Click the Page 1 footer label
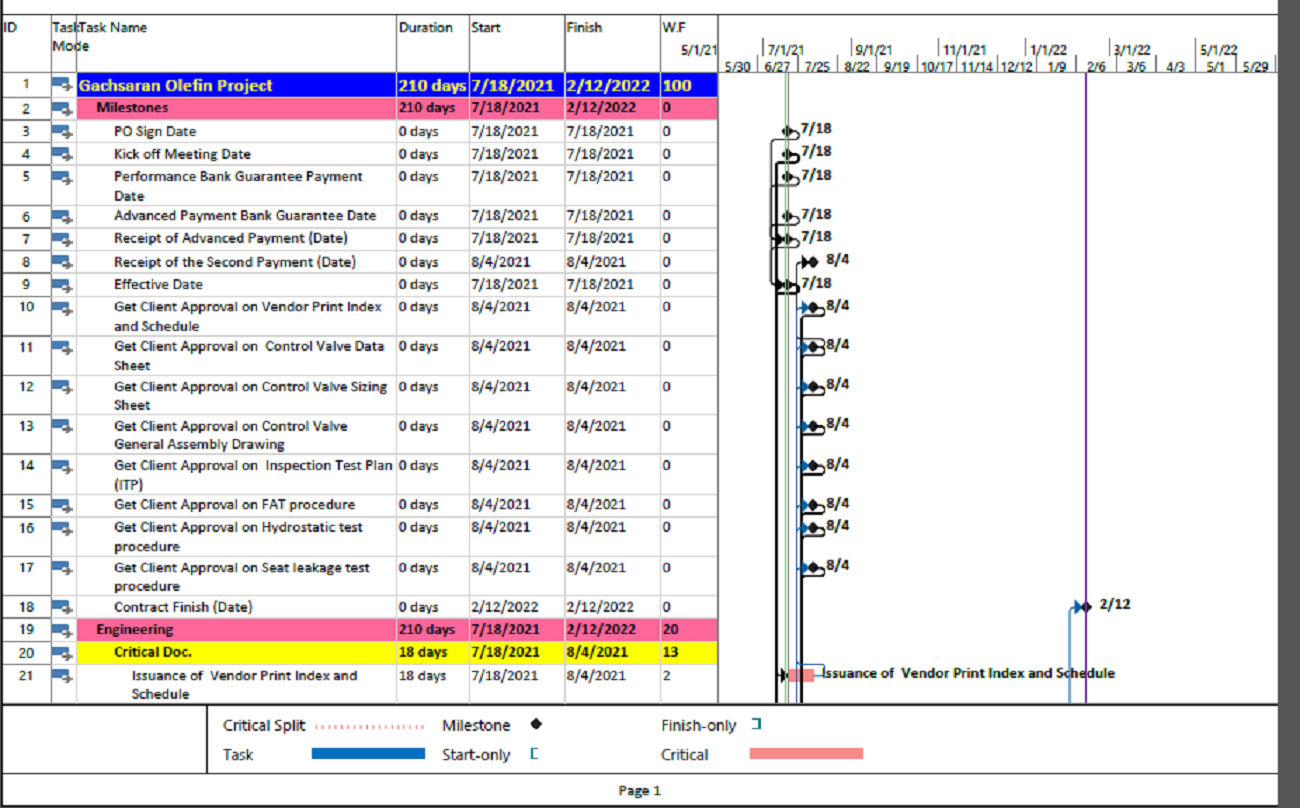Viewport: 1300px width, 808px height. [x=639, y=790]
